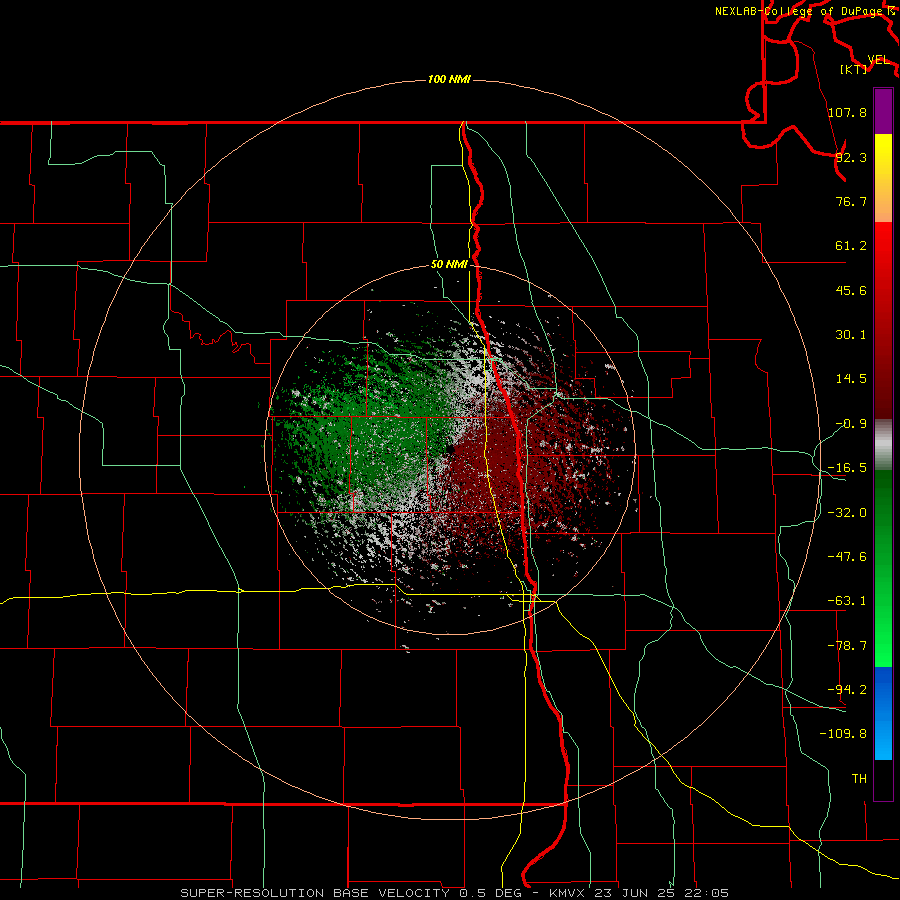The image size is (900, 900).
Task: Click the TH legend label
Action: tap(859, 778)
